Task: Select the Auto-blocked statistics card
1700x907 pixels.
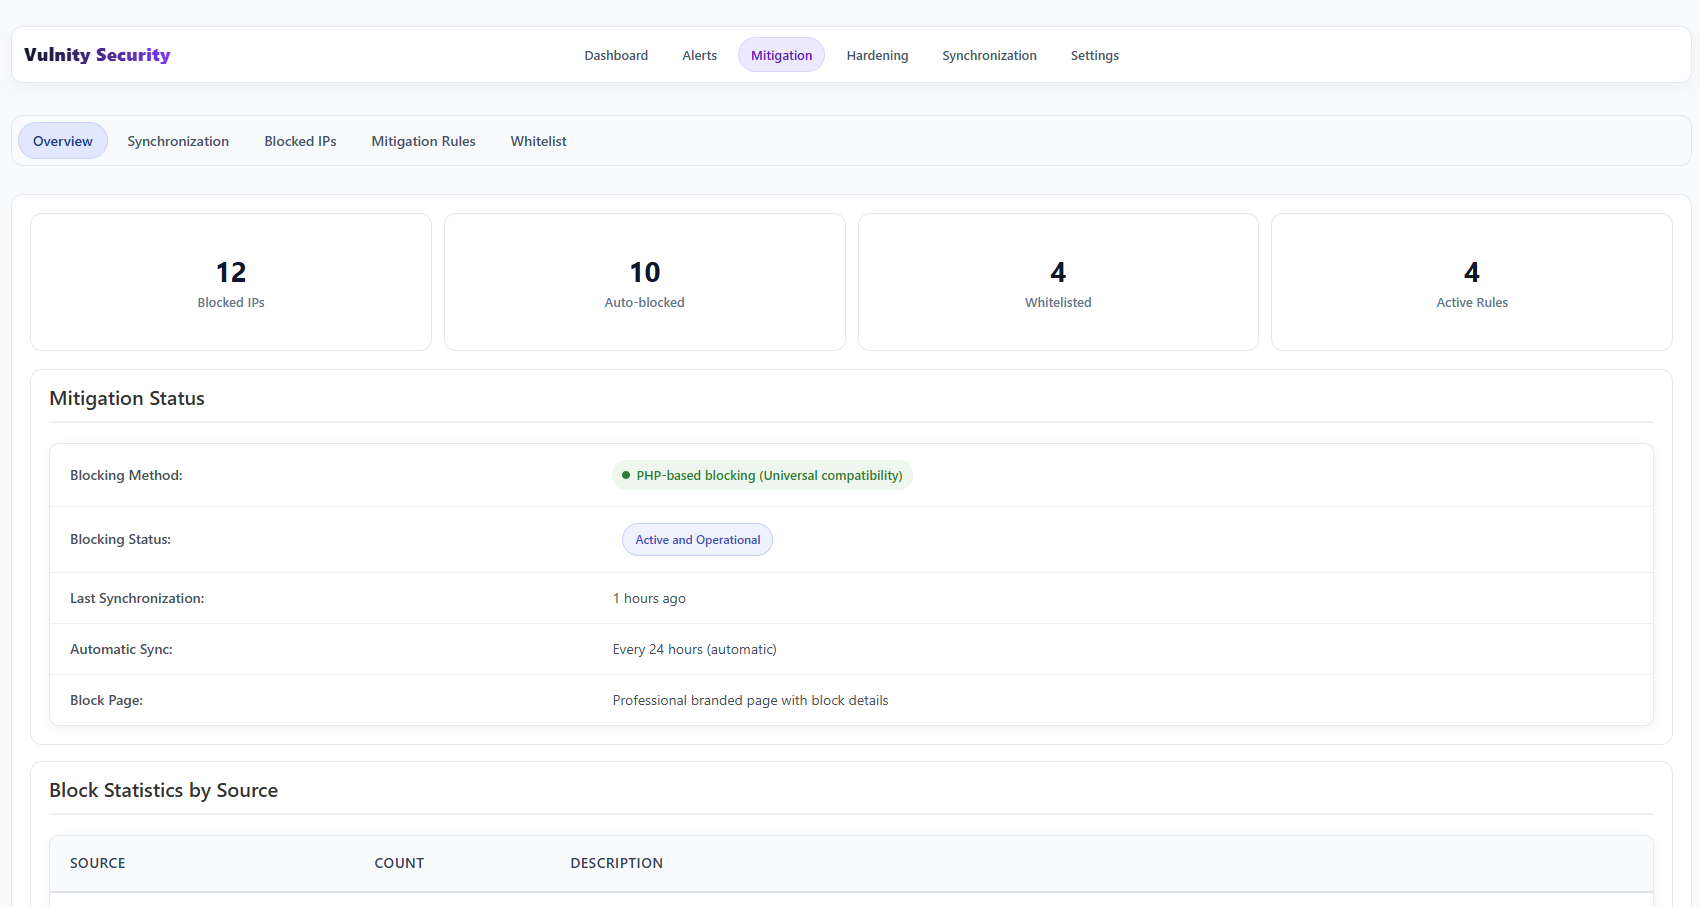Action: click(644, 281)
